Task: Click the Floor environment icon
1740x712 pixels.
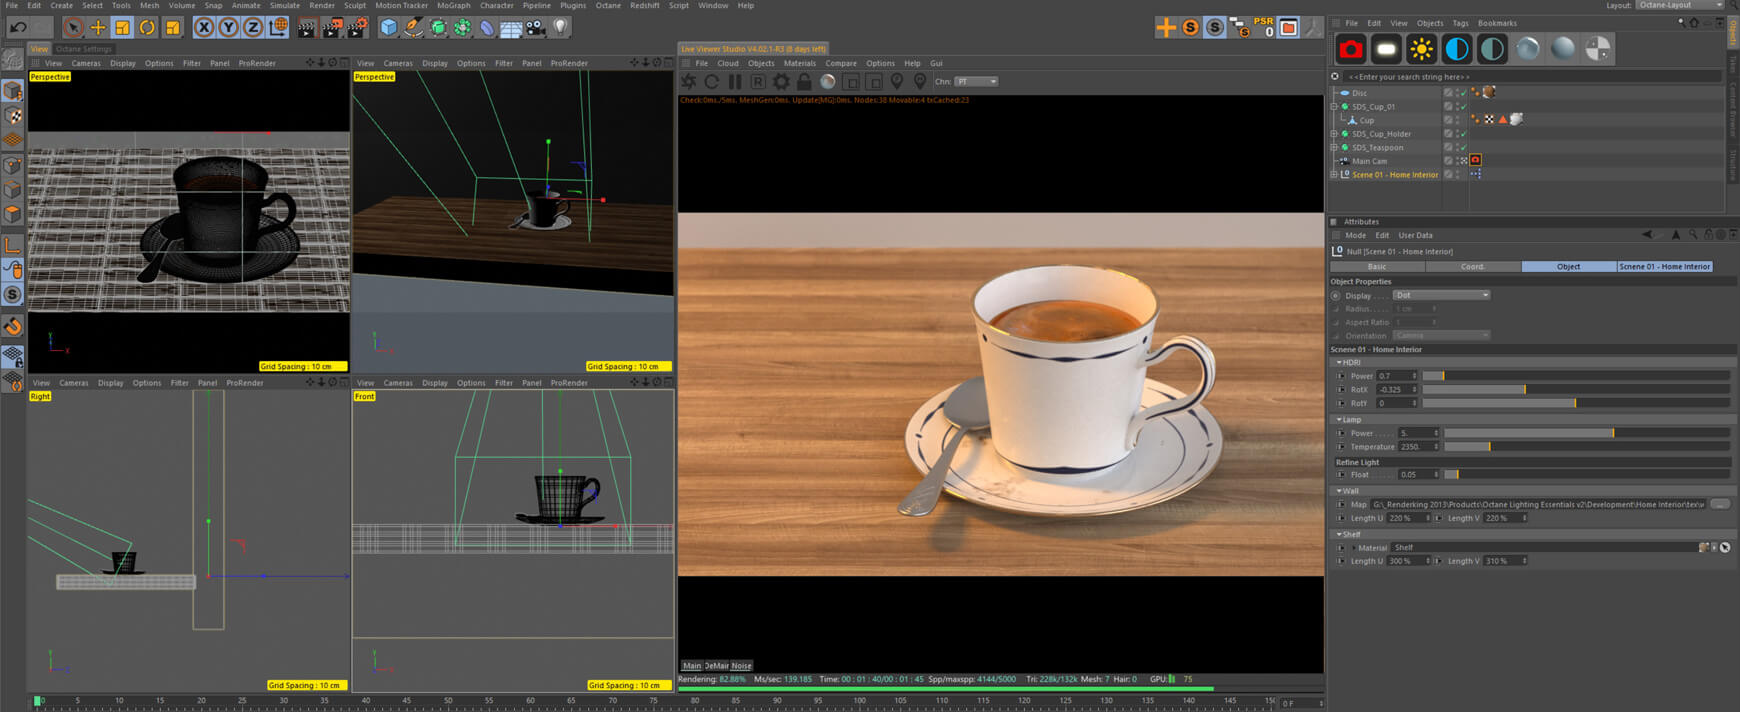Action: point(511,28)
